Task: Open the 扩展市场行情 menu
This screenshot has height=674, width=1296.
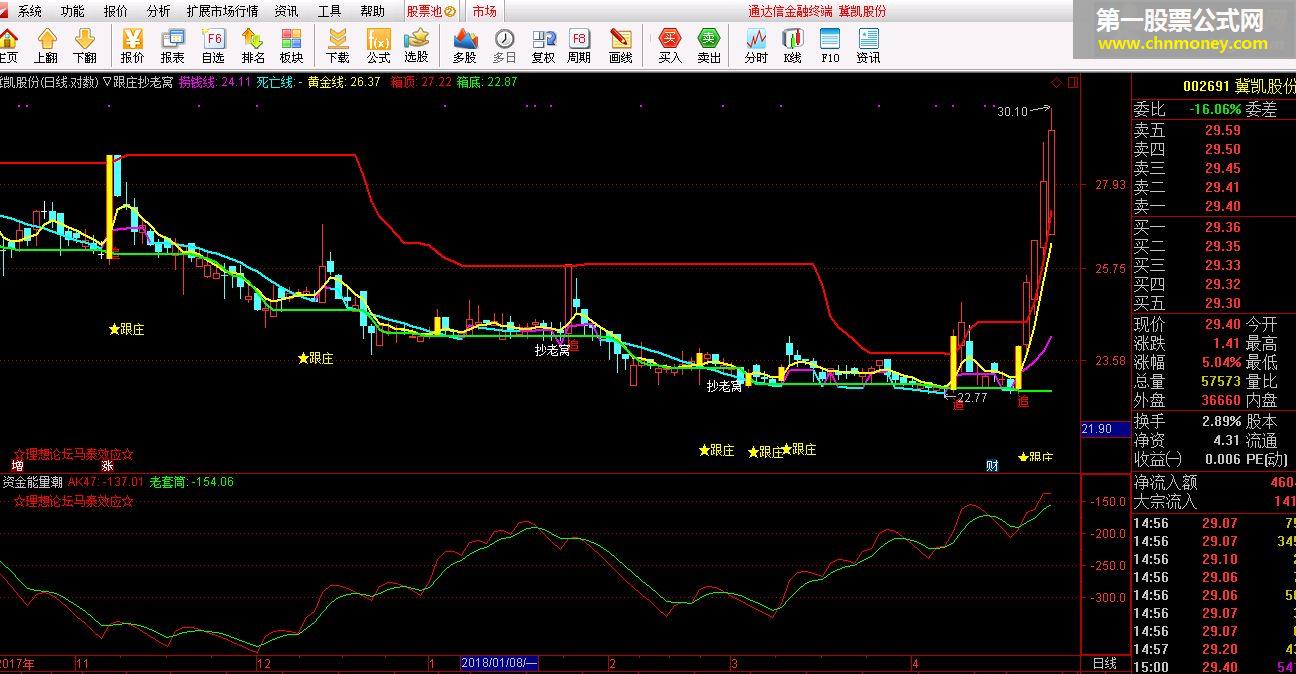Action: click(222, 11)
